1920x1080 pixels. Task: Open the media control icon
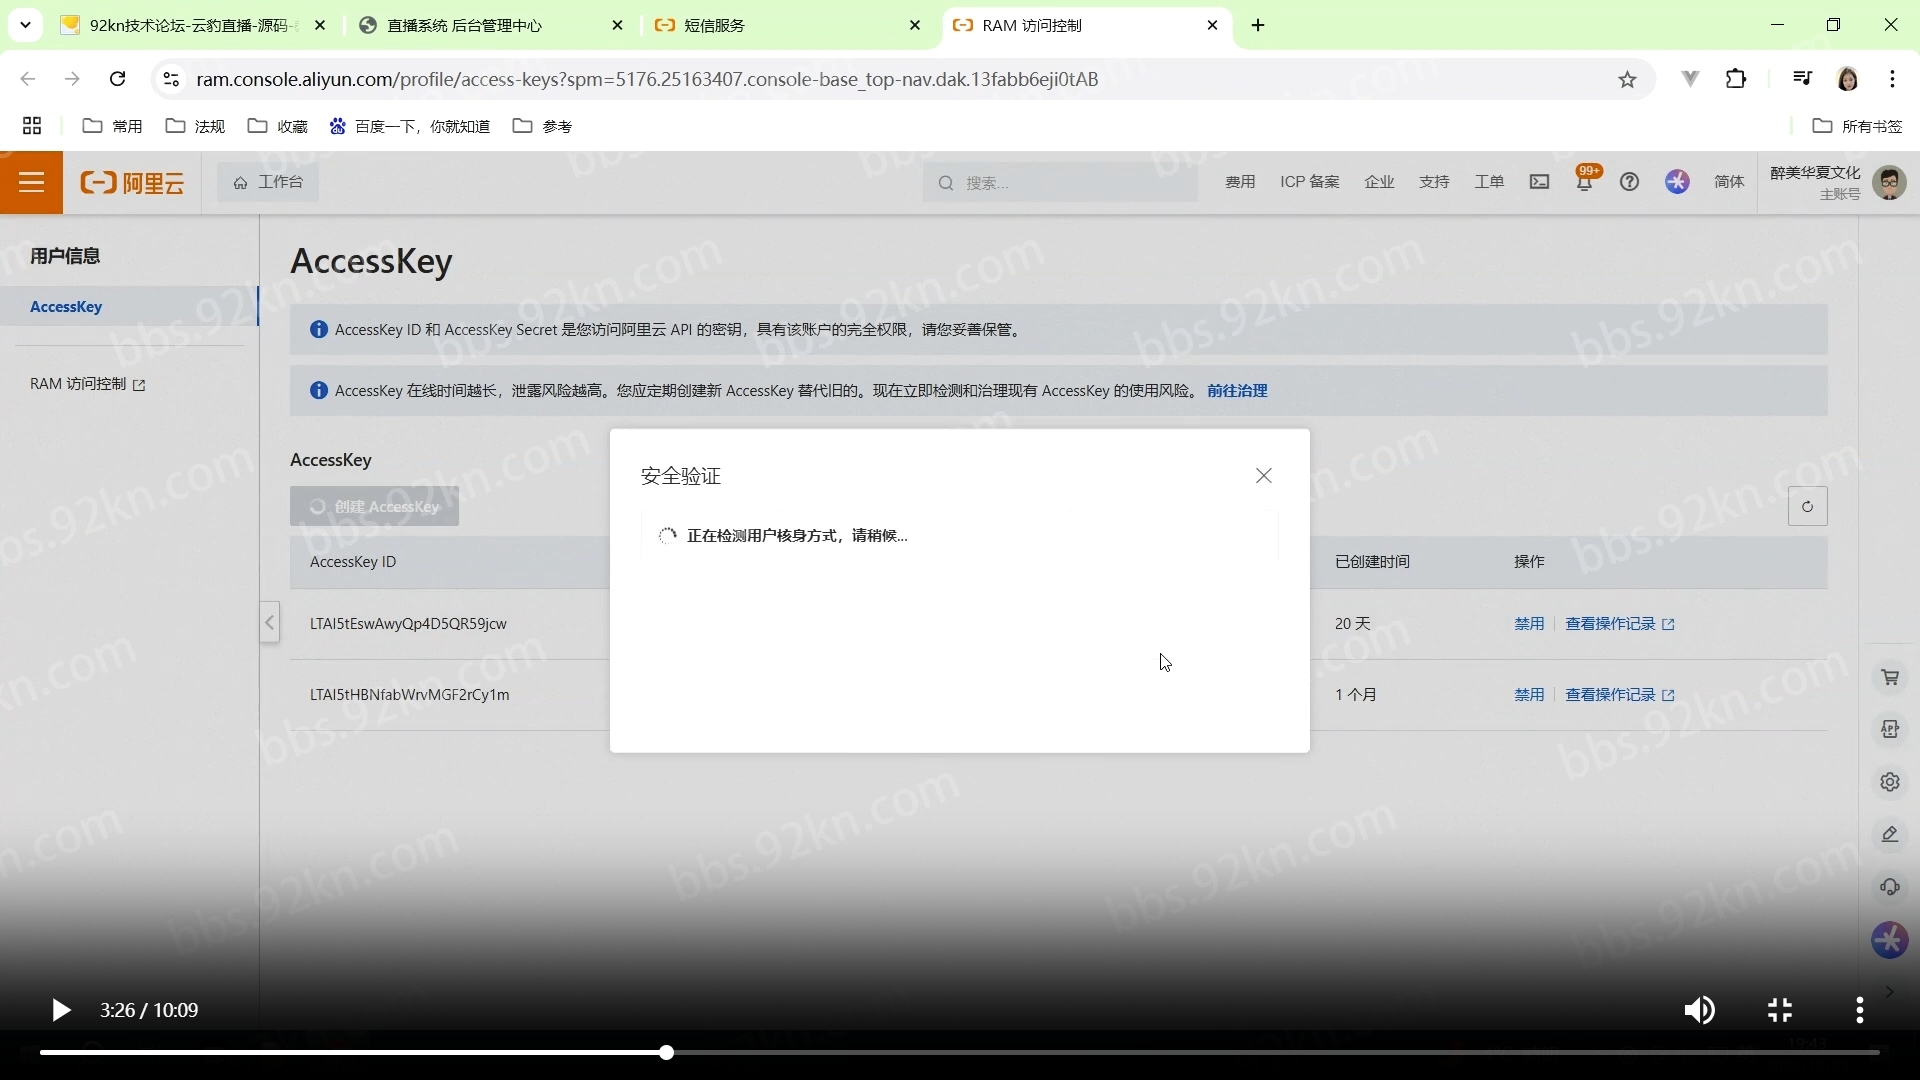click(x=1802, y=79)
